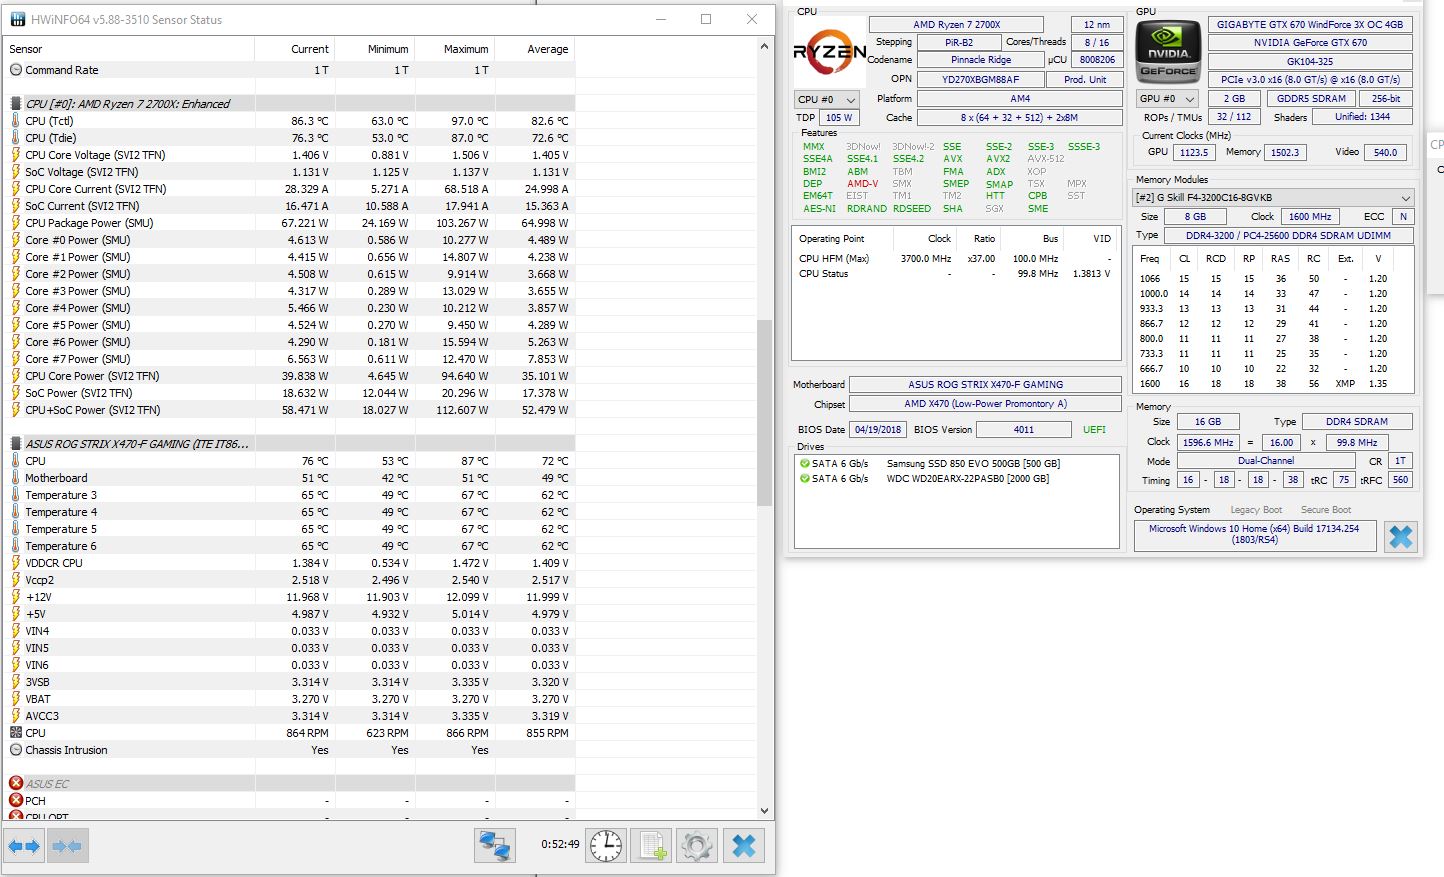1444x877 pixels.
Task: Click the Current column header
Action: [x=295, y=49]
